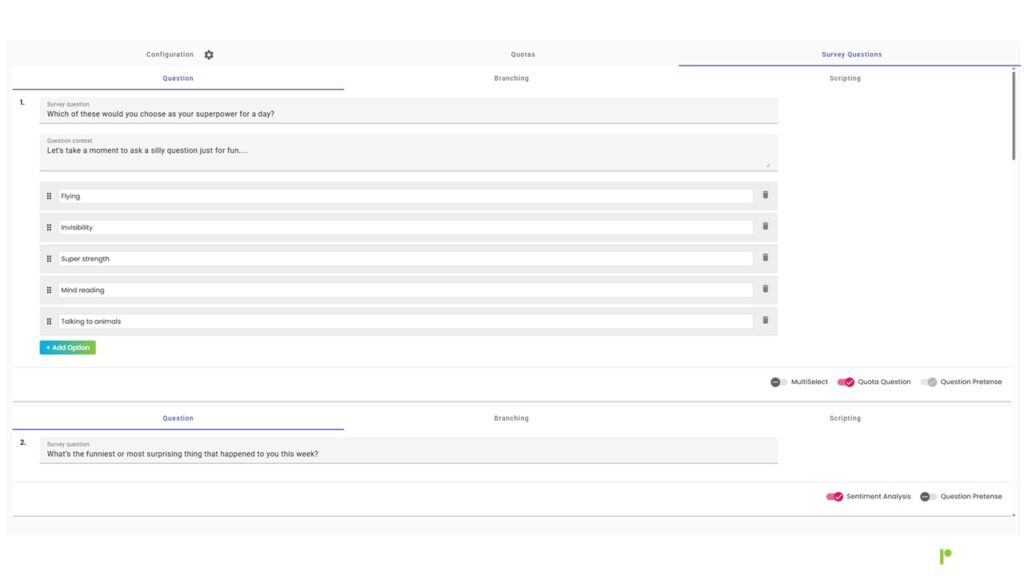The image size is (1024, 576).
Task: Toggle Question Pretense for question 1
Action: [x=929, y=382]
